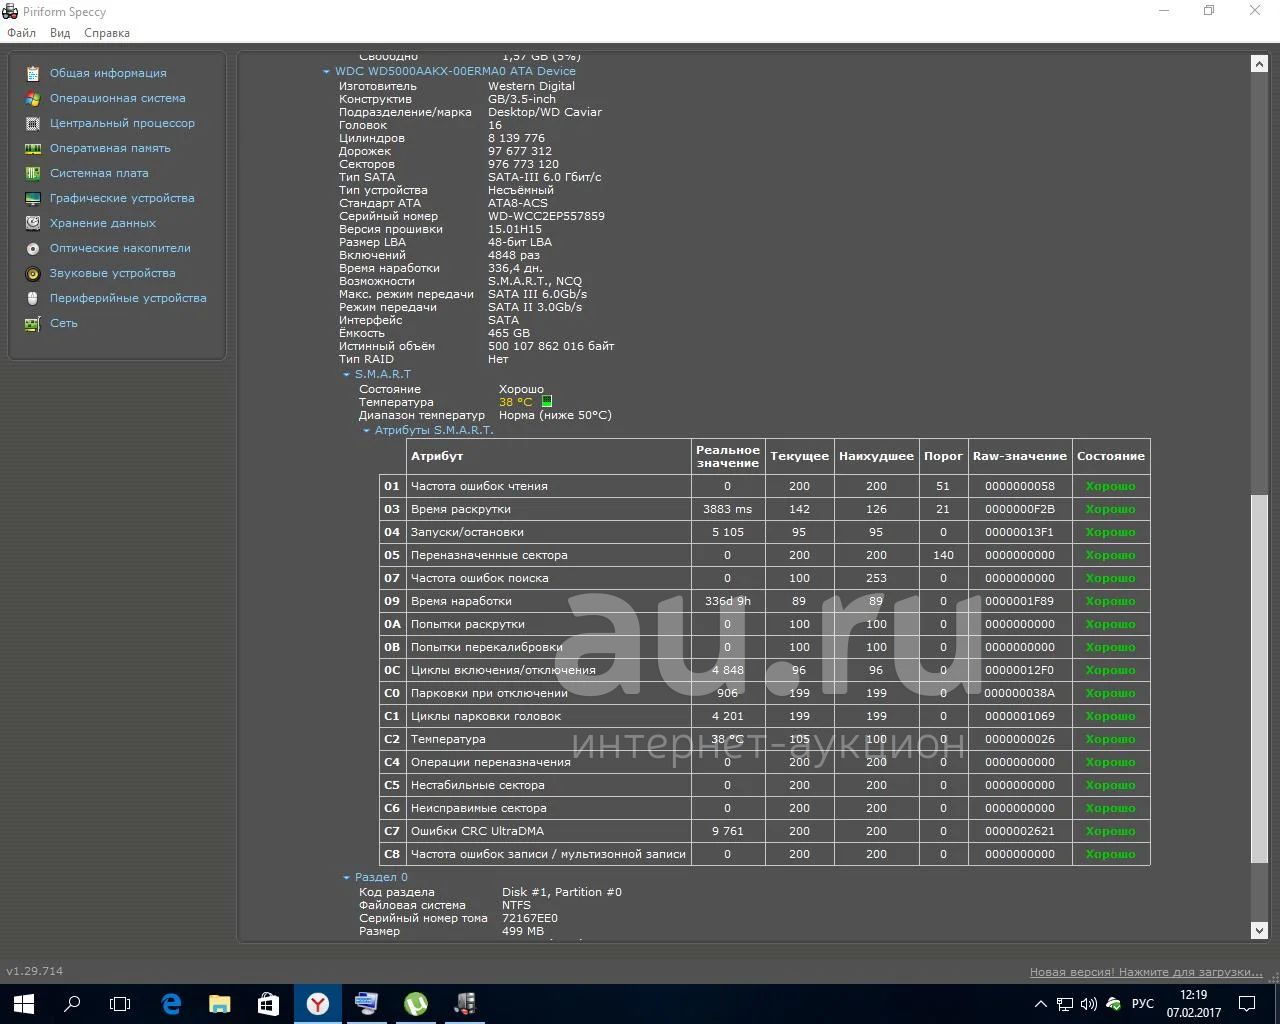Open the Windows Store taskbar icon
The width and height of the screenshot is (1280, 1024).
coord(268,1004)
